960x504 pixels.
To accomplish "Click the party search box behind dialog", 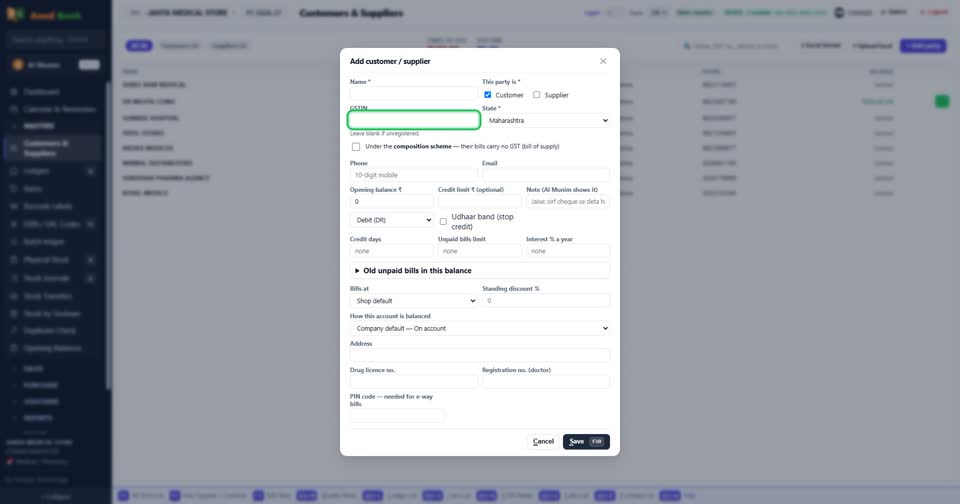I will 732,46.
